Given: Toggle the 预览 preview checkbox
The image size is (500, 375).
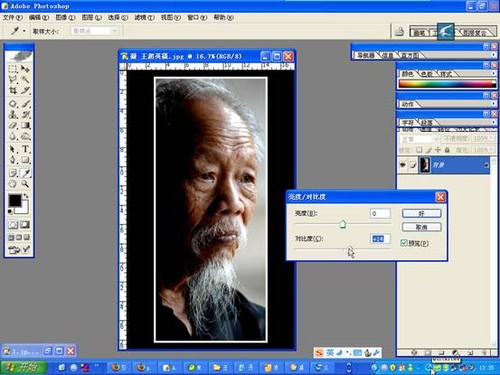Looking at the screenshot, I should tap(404, 243).
